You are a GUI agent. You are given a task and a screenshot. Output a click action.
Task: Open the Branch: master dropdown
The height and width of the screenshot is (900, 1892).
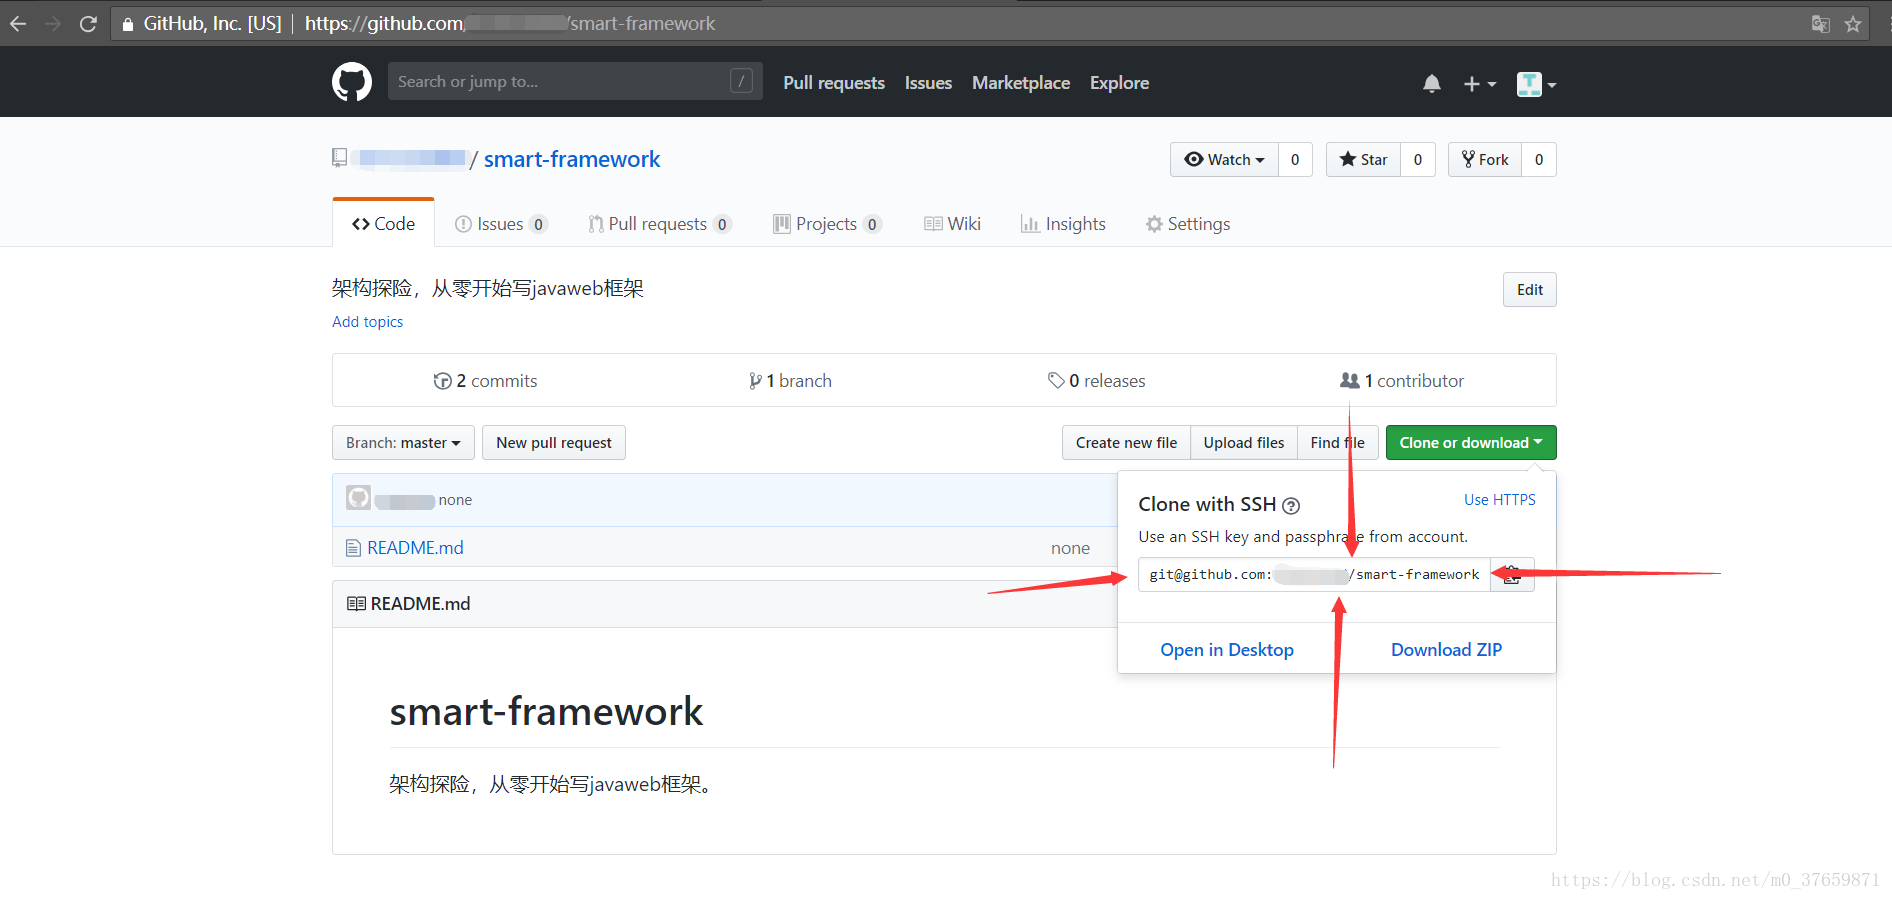[x=403, y=443]
